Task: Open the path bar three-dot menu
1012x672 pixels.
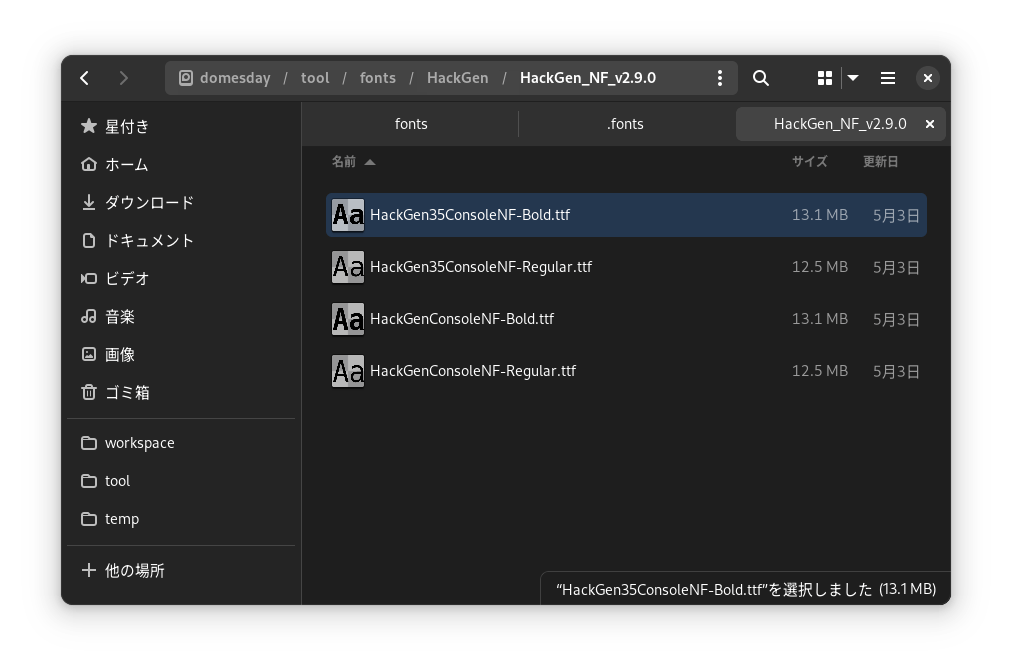Action: (720, 78)
